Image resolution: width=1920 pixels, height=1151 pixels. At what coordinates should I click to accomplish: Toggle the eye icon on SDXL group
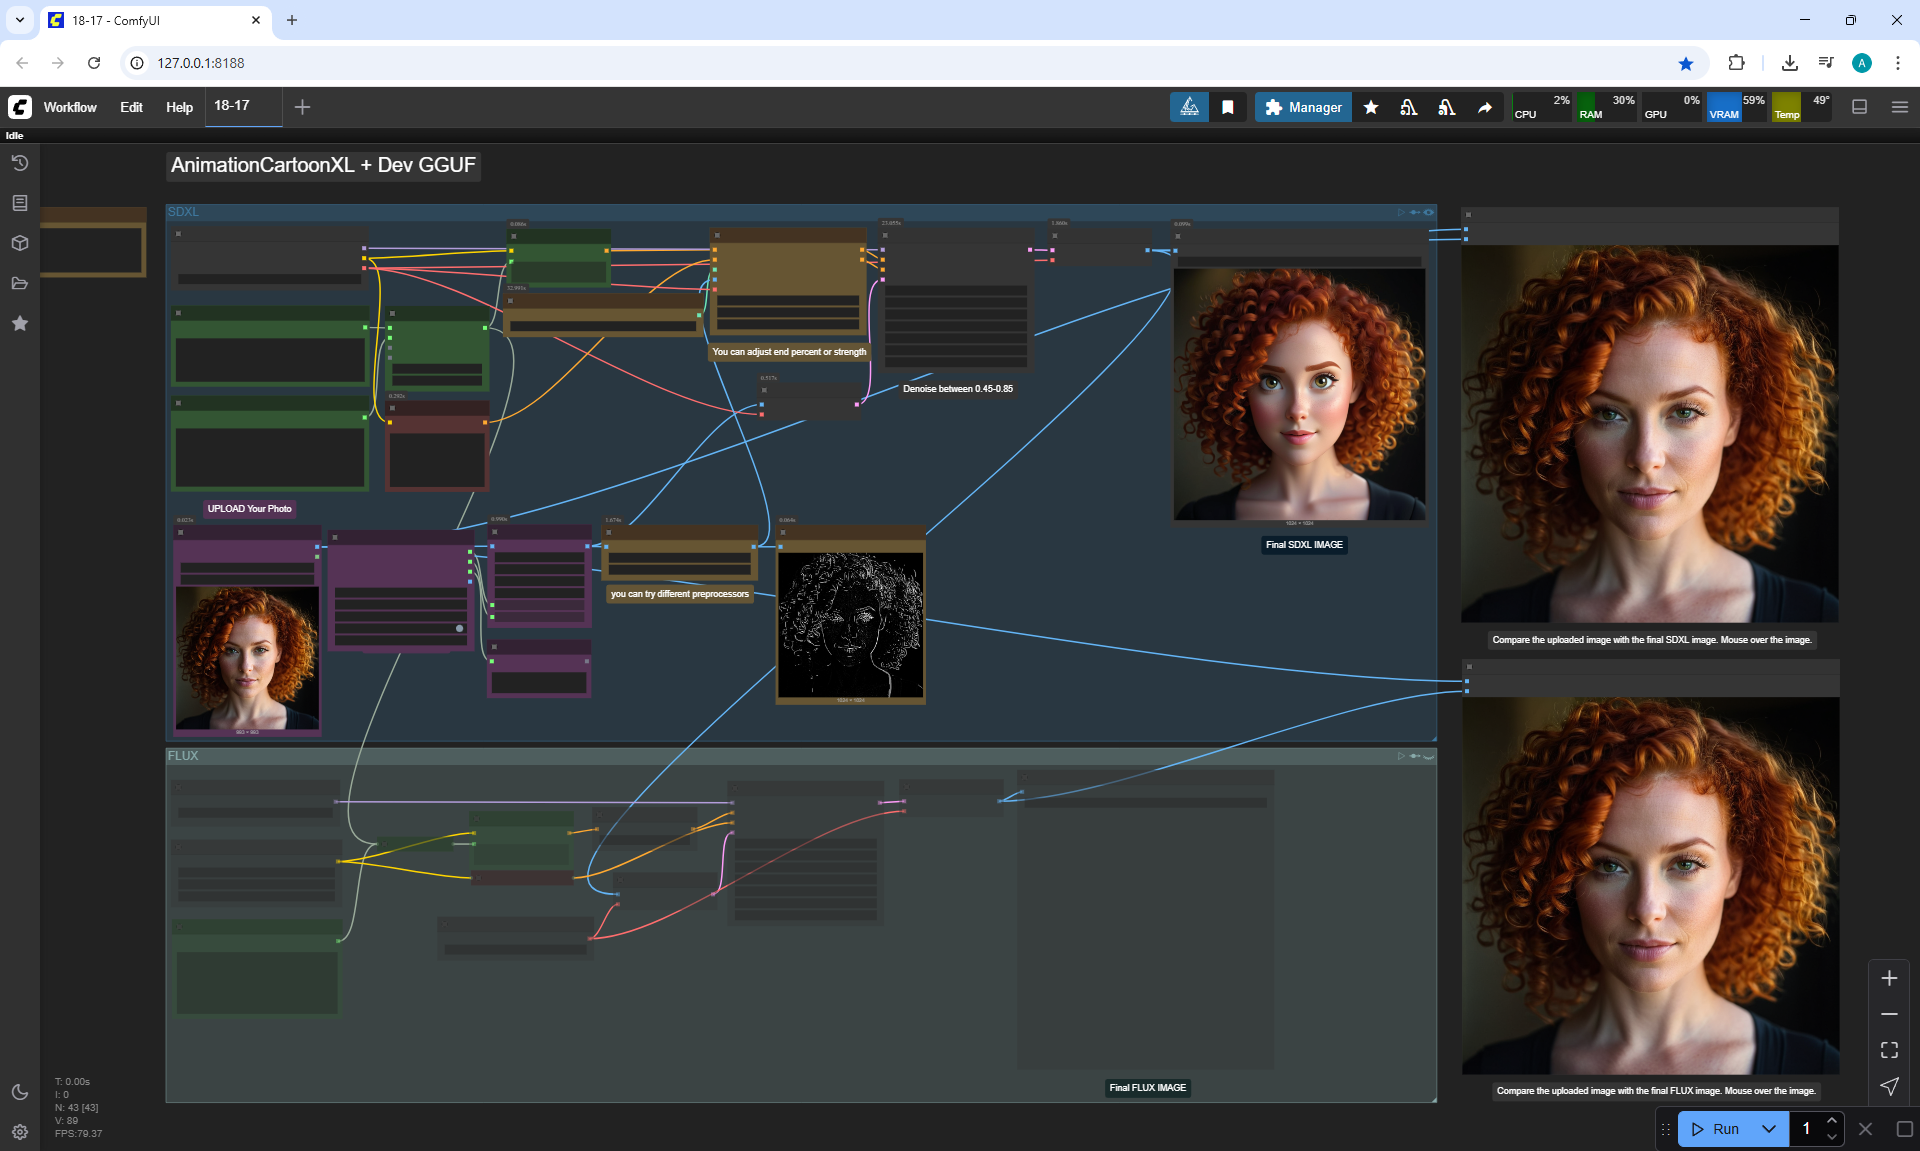[x=1429, y=212]
